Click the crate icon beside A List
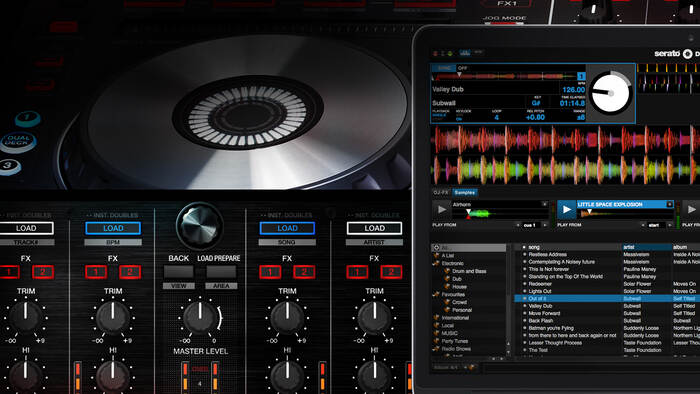The width and height of the screenshot is (700, 394). pos(437,255)
